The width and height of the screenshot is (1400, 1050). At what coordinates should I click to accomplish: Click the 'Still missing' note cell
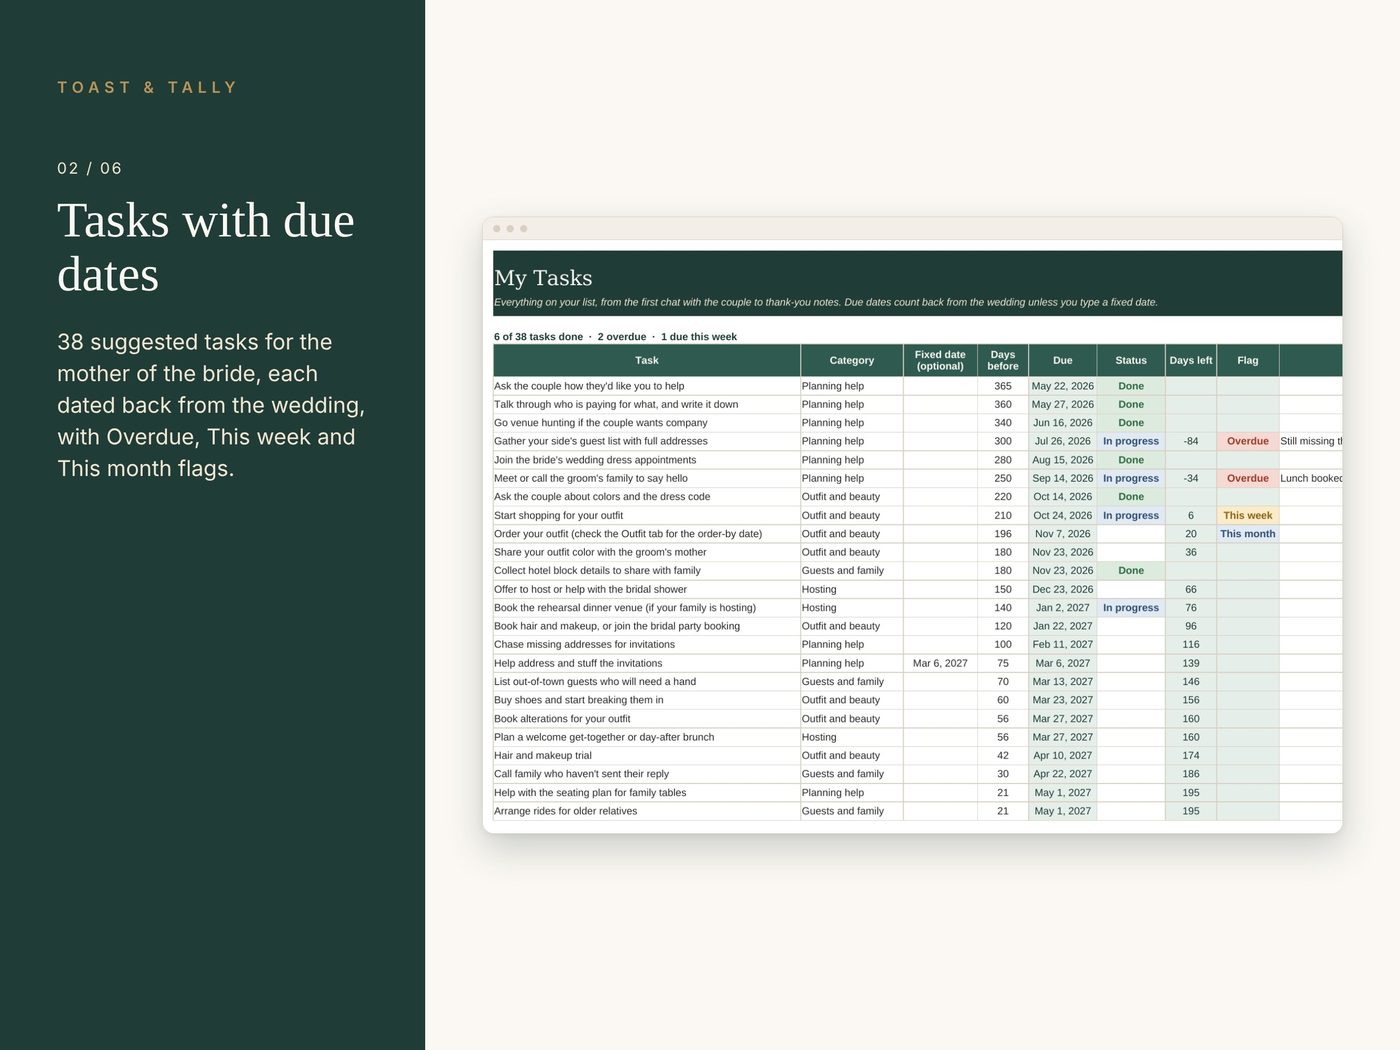(1311, 441)
